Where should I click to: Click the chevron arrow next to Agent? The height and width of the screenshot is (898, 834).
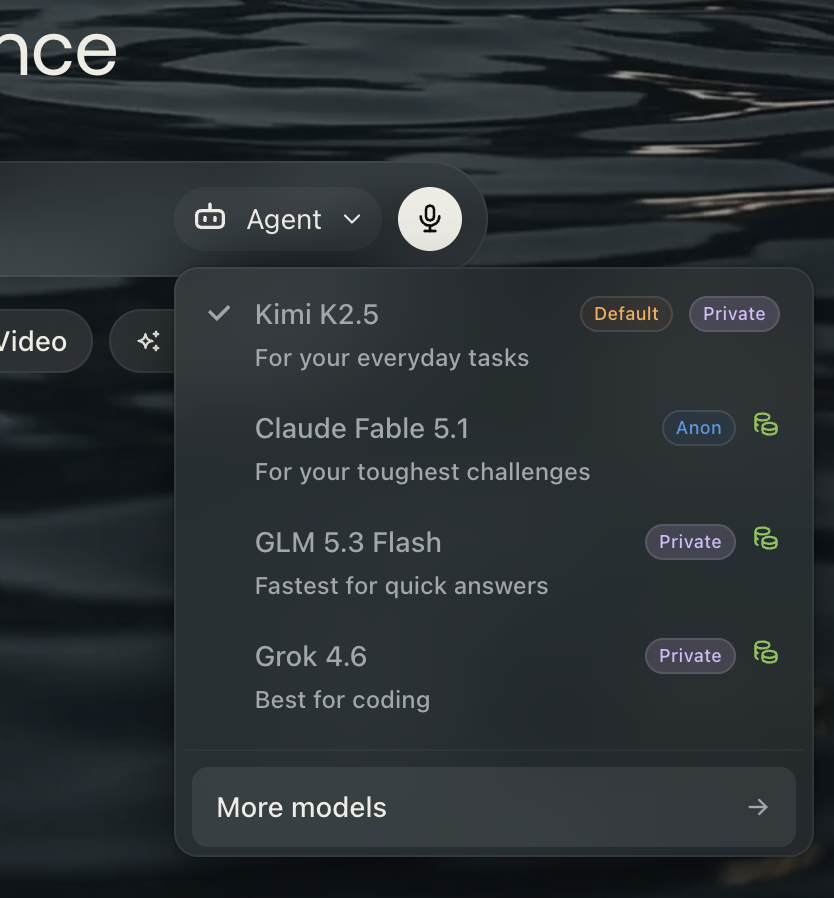pos(352,219)
